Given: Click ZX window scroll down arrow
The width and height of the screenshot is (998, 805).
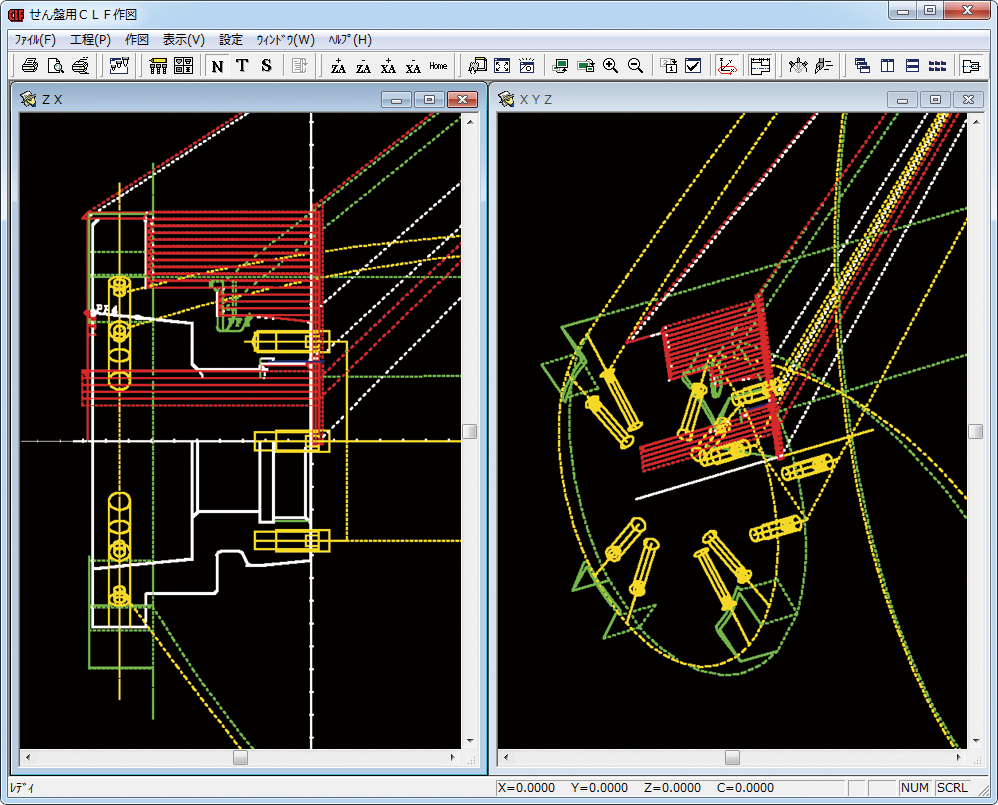Looking at the screenshot, I should pos(470,741).
